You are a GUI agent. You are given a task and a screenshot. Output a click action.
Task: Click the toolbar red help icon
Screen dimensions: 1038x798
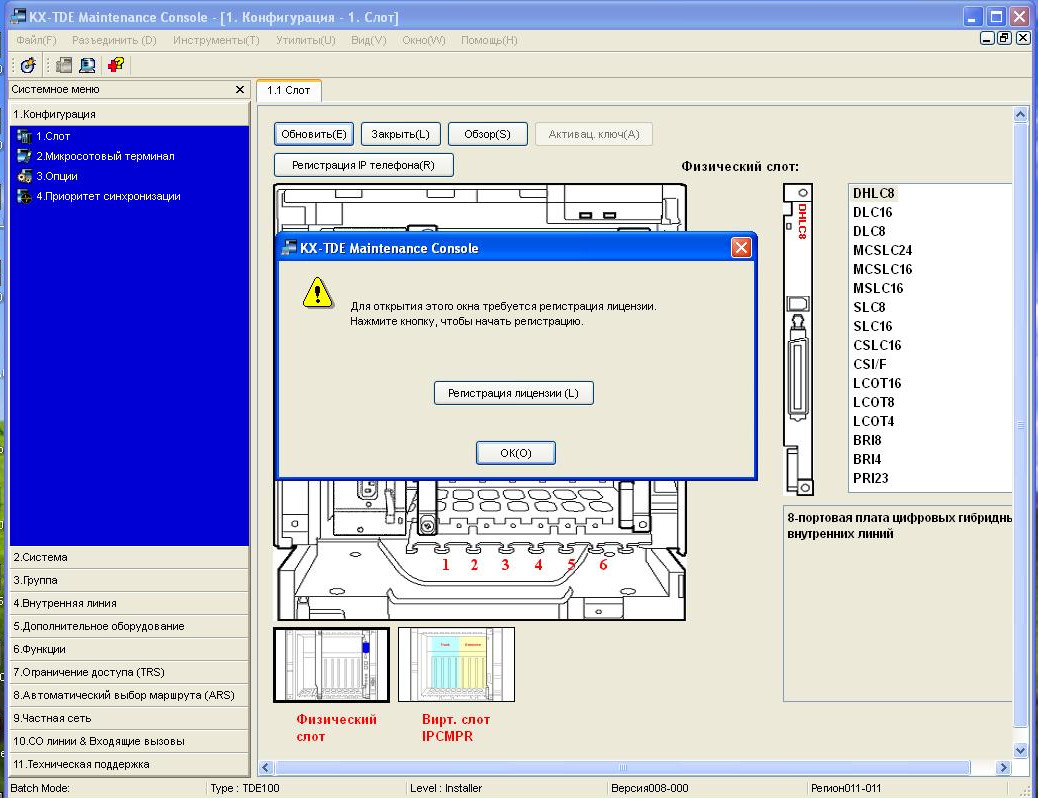[x=116, y=65]
